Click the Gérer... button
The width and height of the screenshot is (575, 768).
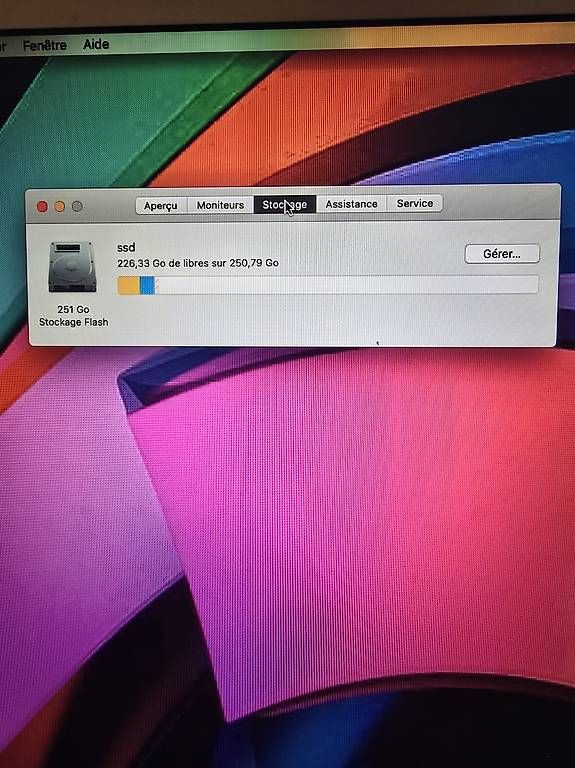(x=502, y=254)
